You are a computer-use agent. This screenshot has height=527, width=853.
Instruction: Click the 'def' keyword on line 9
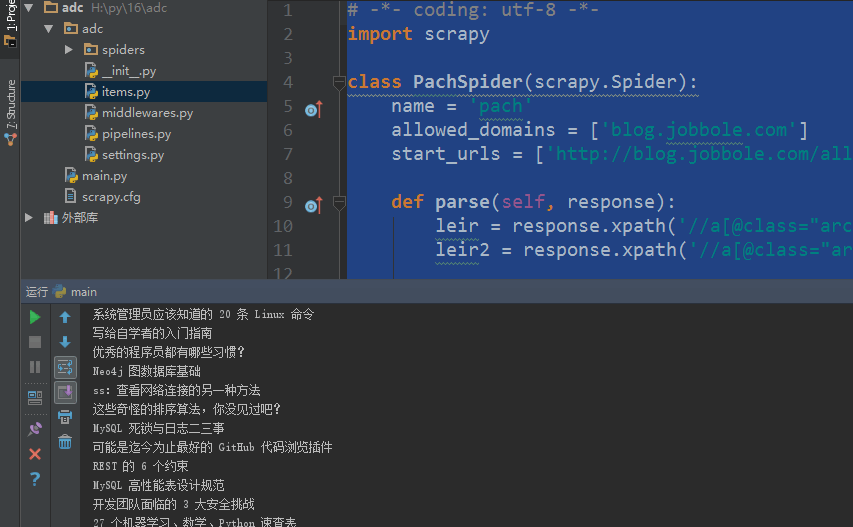tap(407, 202)
